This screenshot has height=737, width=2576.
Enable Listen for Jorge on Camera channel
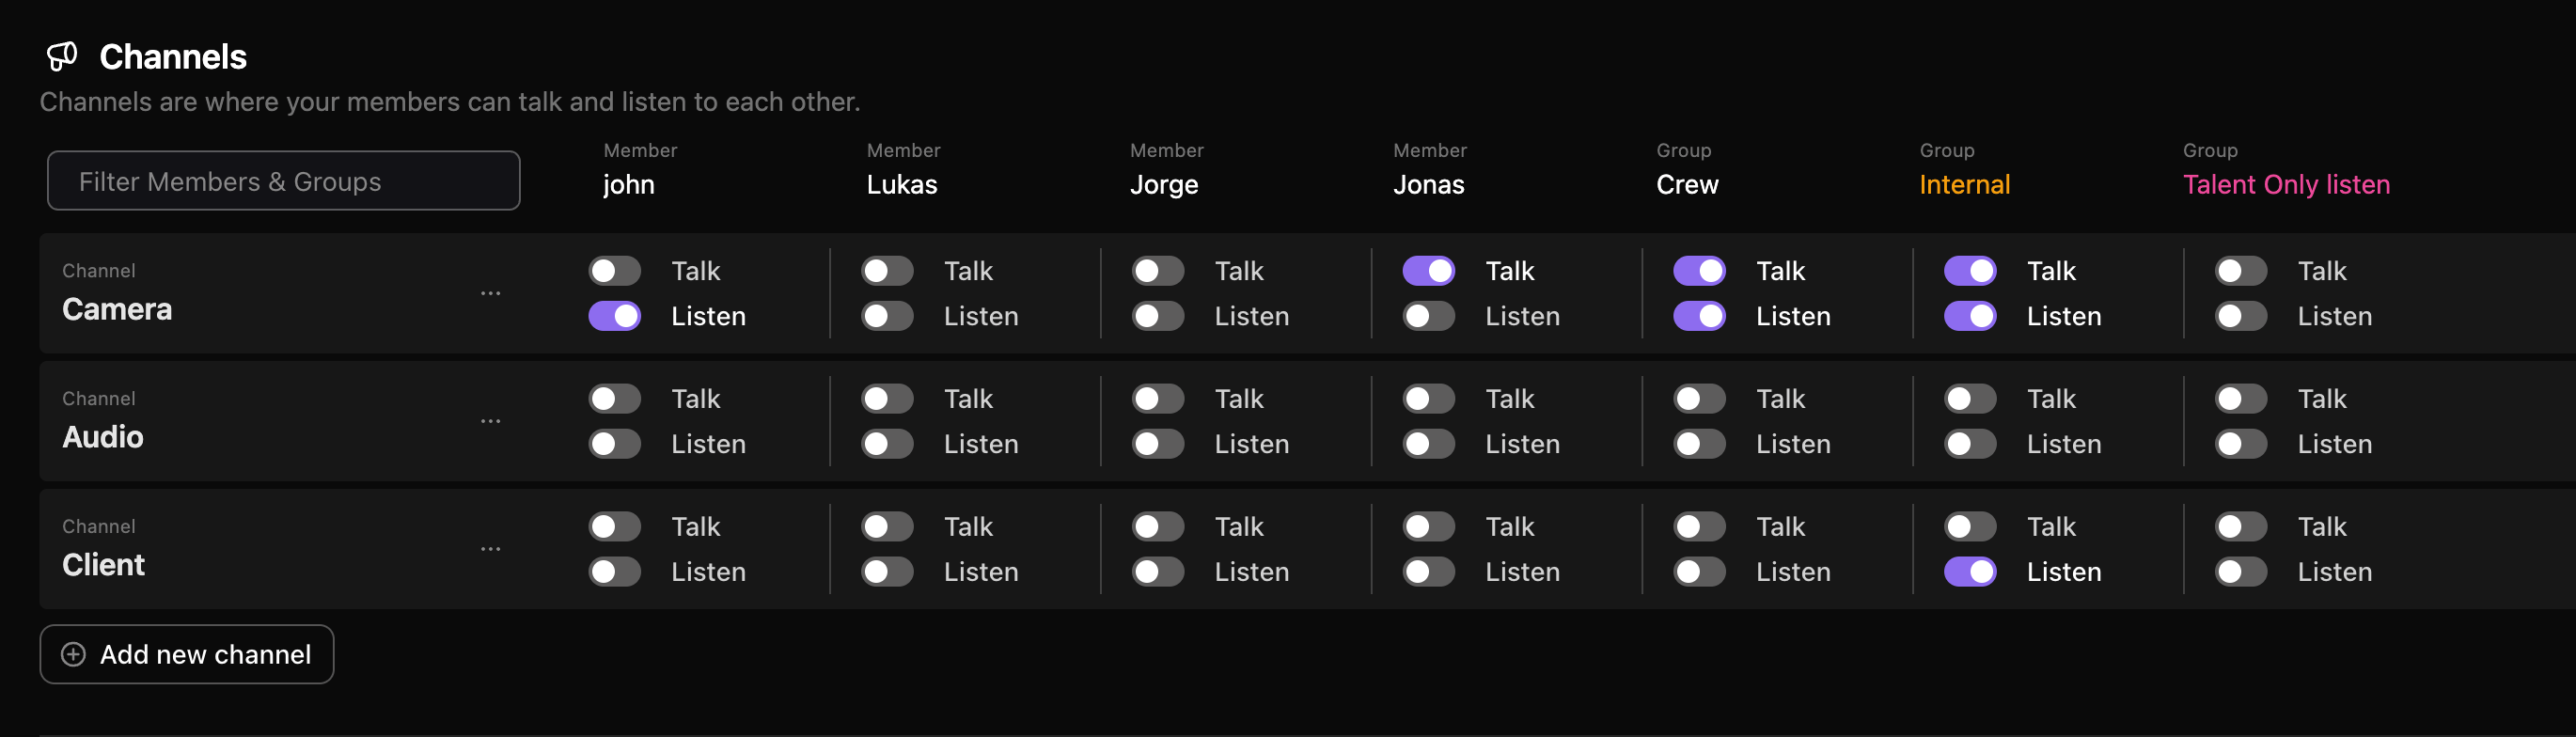(1157, 316)
